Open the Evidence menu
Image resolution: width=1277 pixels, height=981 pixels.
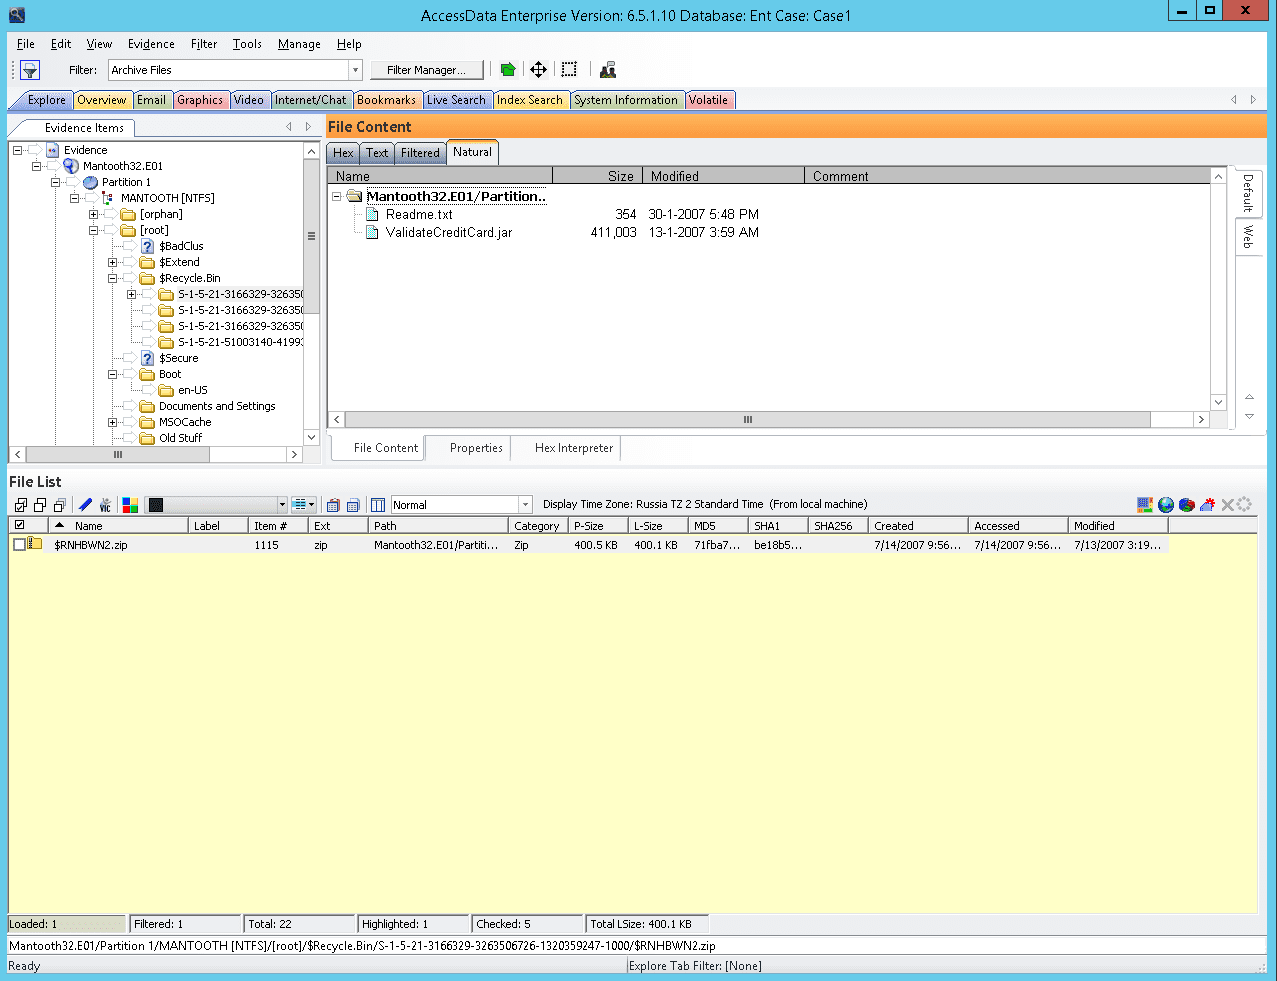(x=151, y=44)
